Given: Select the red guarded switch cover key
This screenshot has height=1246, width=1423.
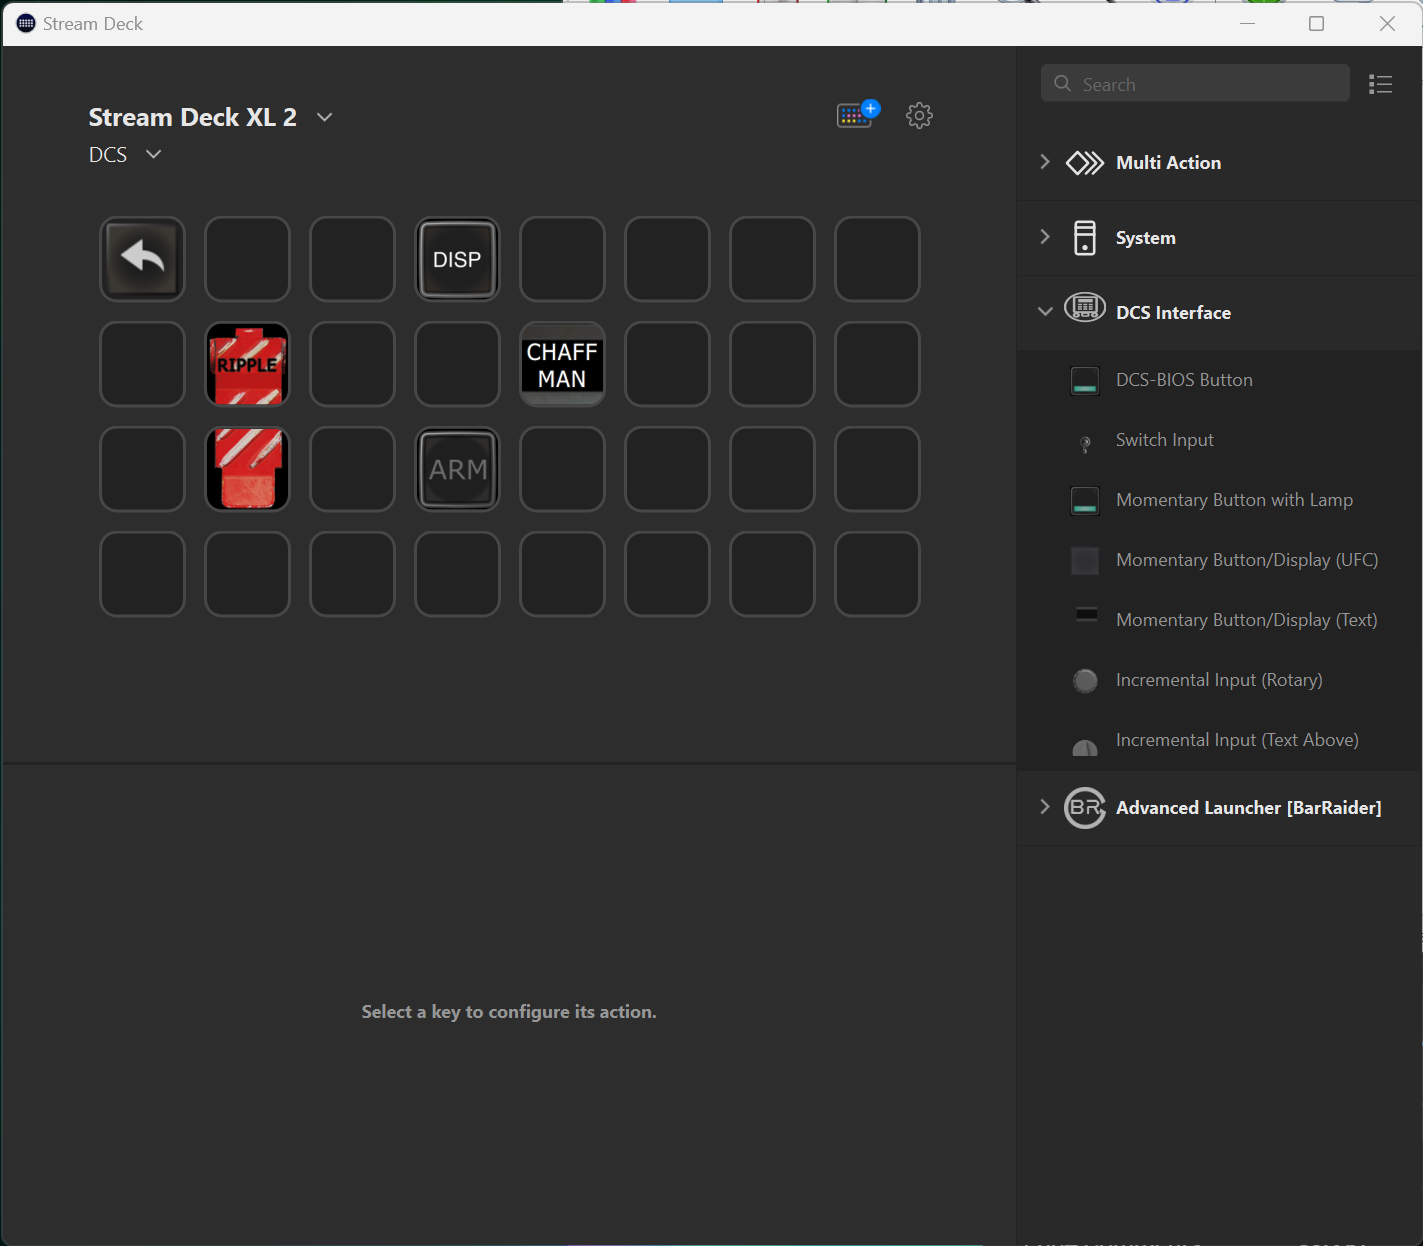Looking at the screenshot, I should (247, 469).
